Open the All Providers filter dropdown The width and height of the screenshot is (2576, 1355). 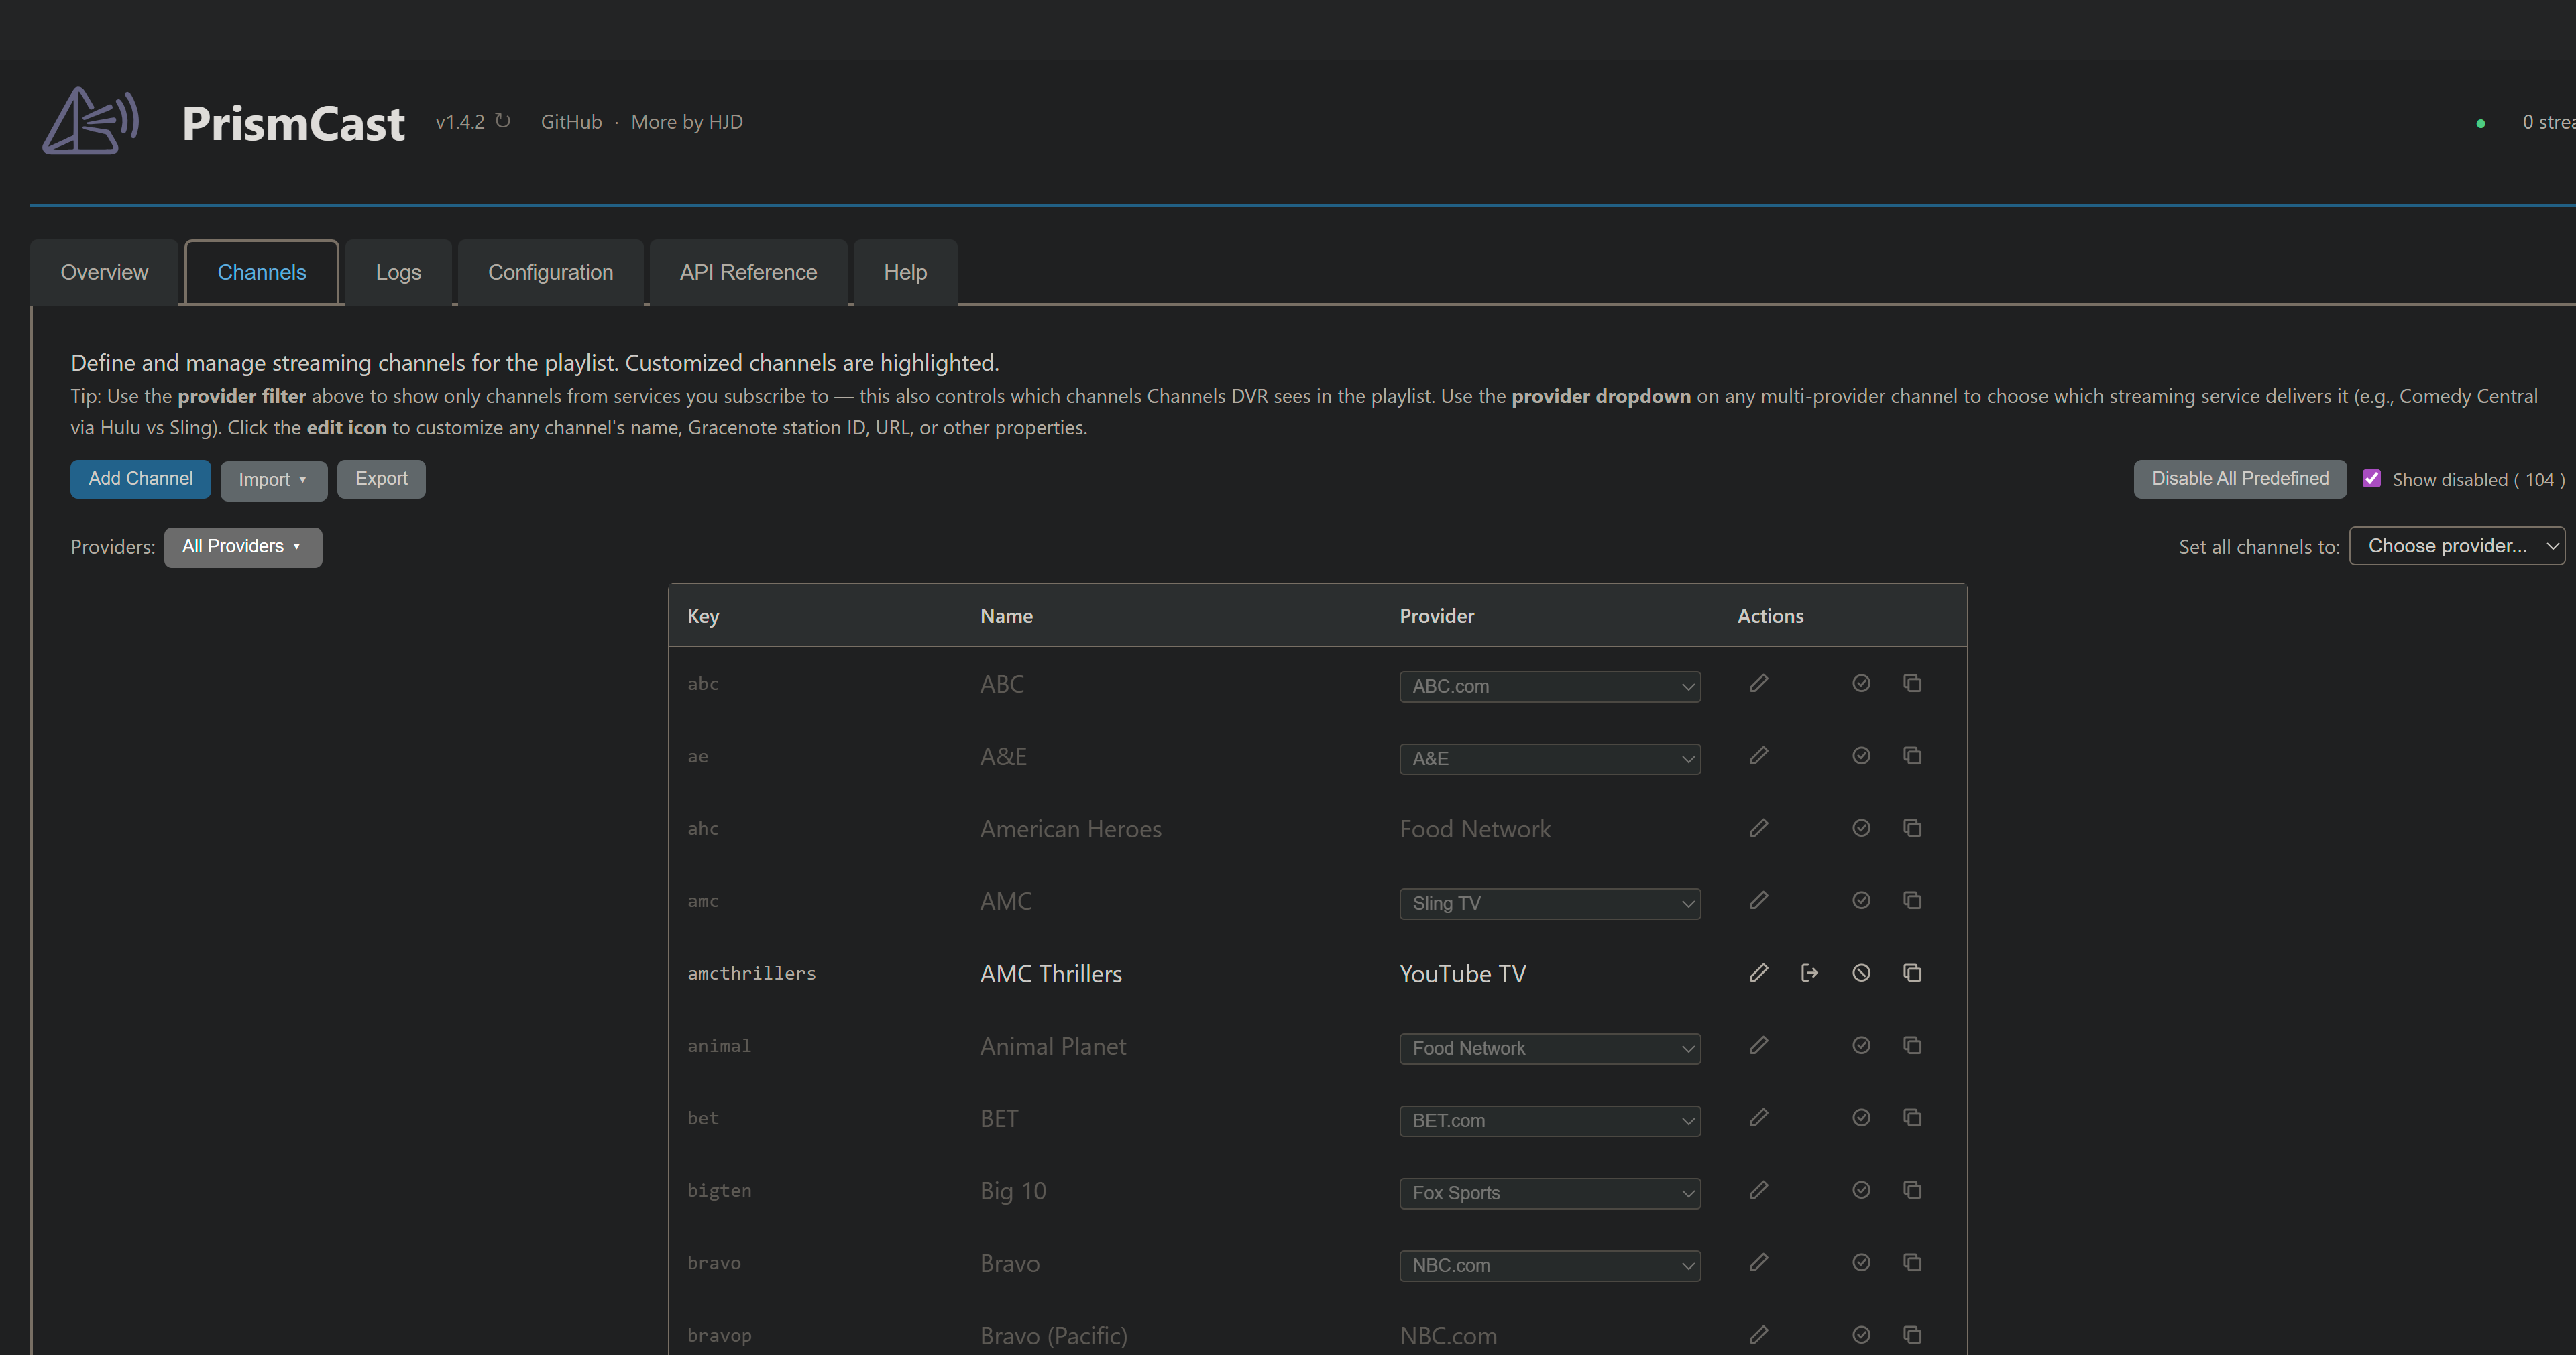242,547
